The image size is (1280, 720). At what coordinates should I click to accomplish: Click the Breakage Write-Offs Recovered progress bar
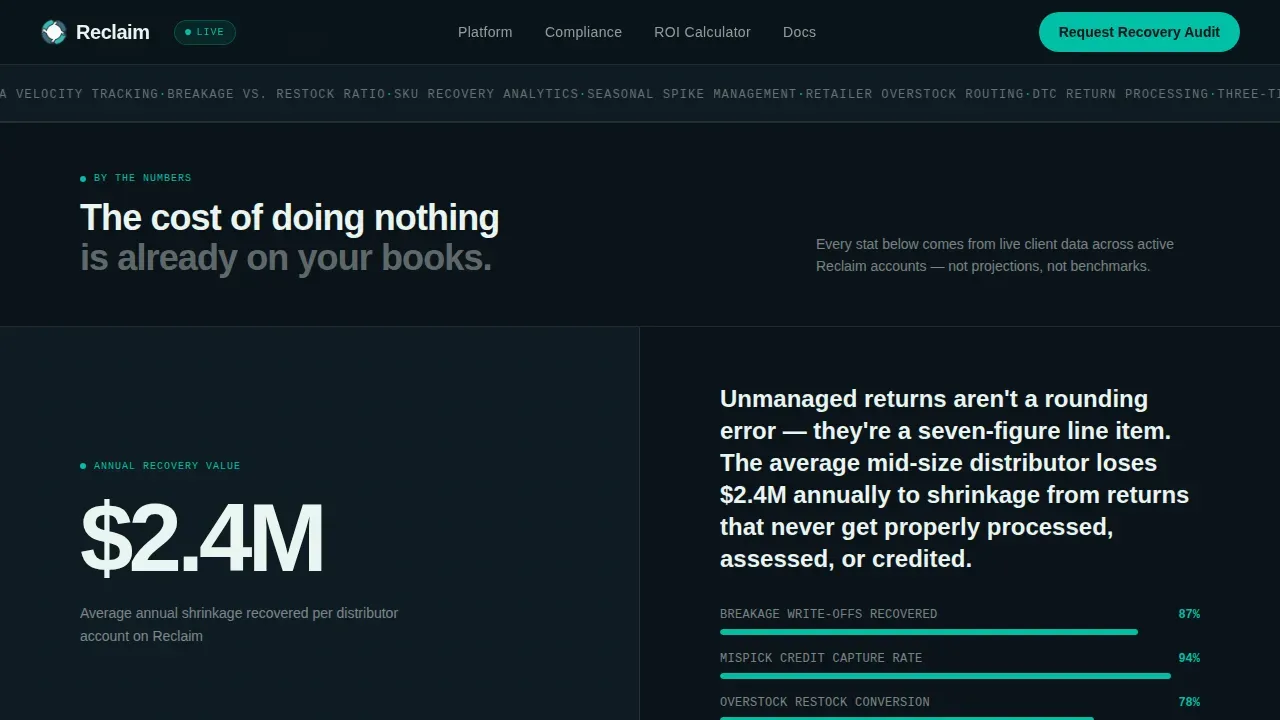(929, 632)
